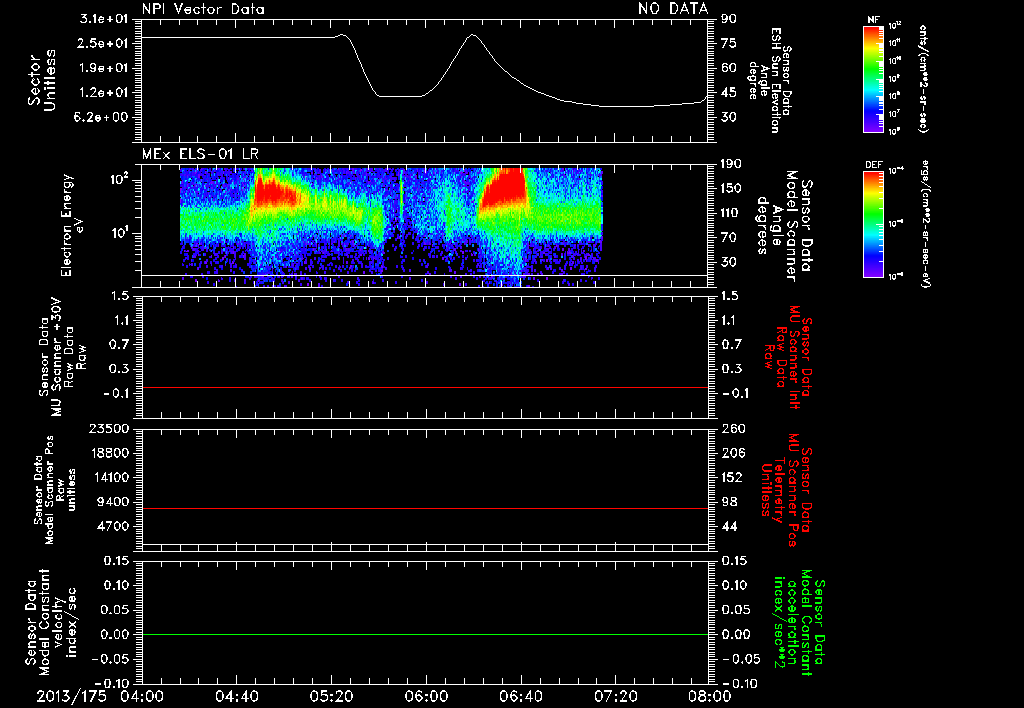This screenshot has height=708, width=1024.
Task: Click the sun elevation peak near 06:20
Action: 472,35
